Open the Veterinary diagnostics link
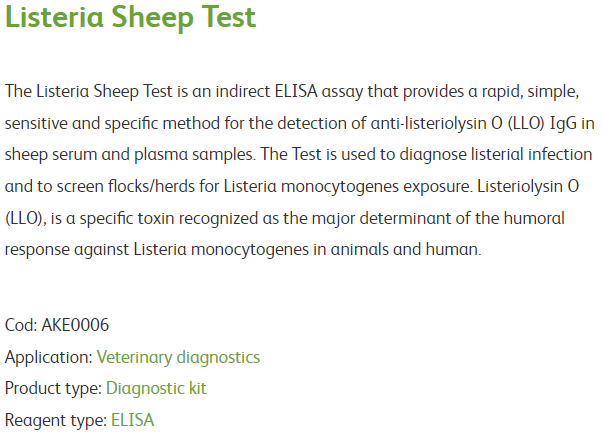This screenshot has width=602, height=441. pos(178,358)
